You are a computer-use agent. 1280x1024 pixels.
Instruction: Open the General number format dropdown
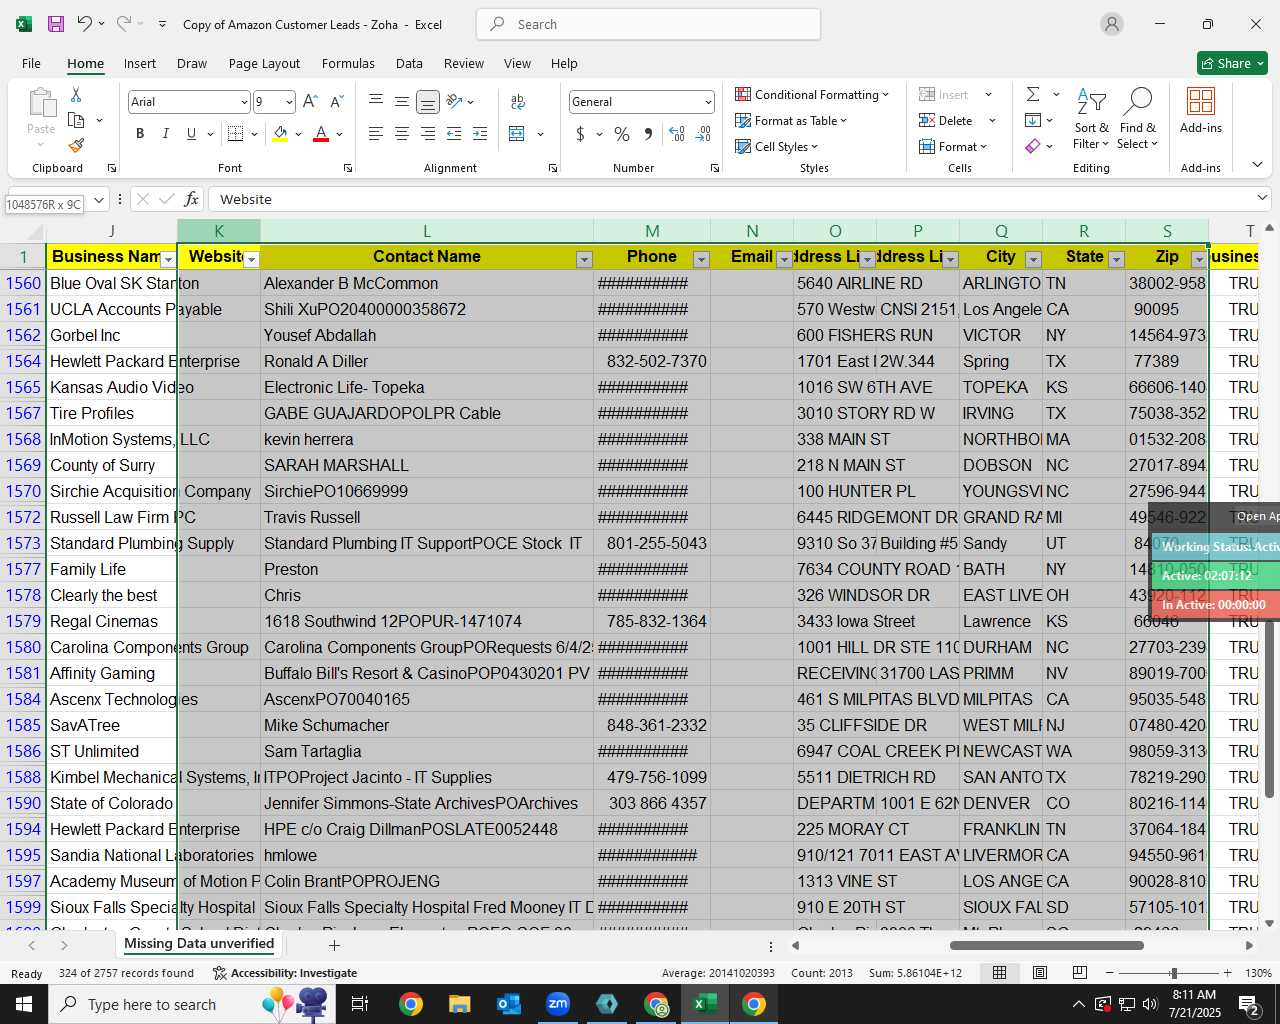(708, 102)
